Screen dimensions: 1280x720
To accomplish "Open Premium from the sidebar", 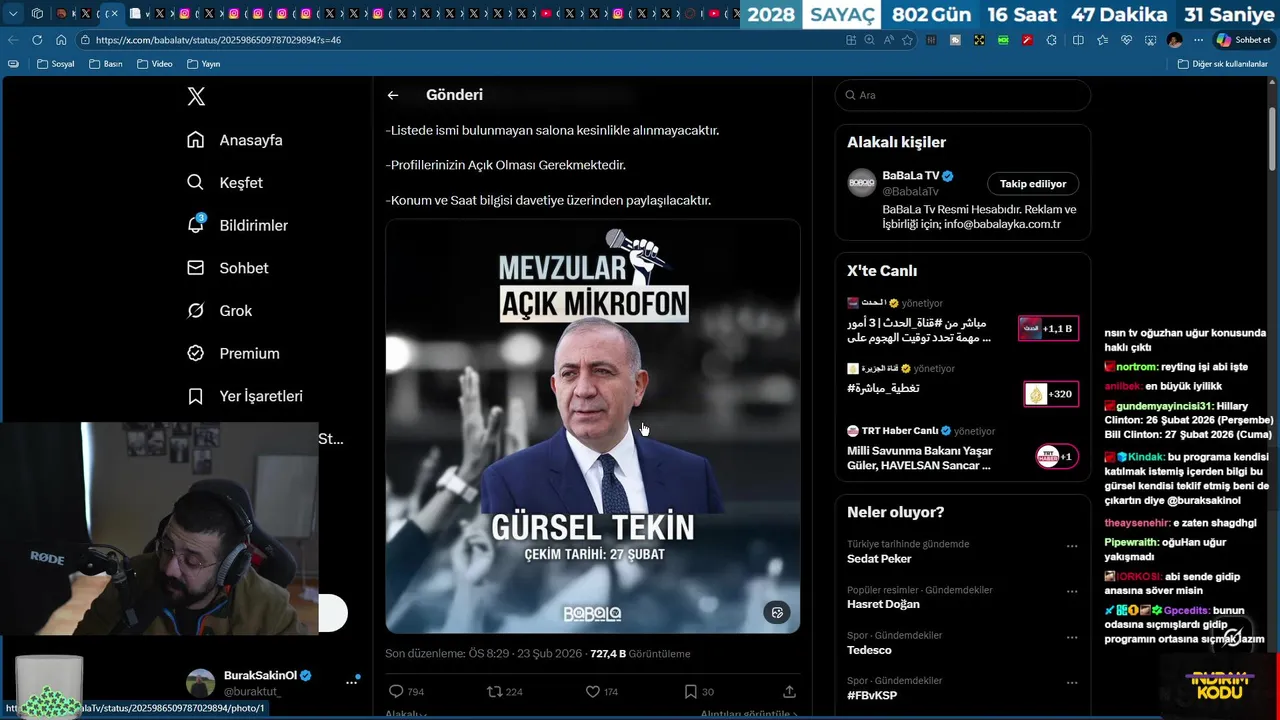I will (233, 353).
